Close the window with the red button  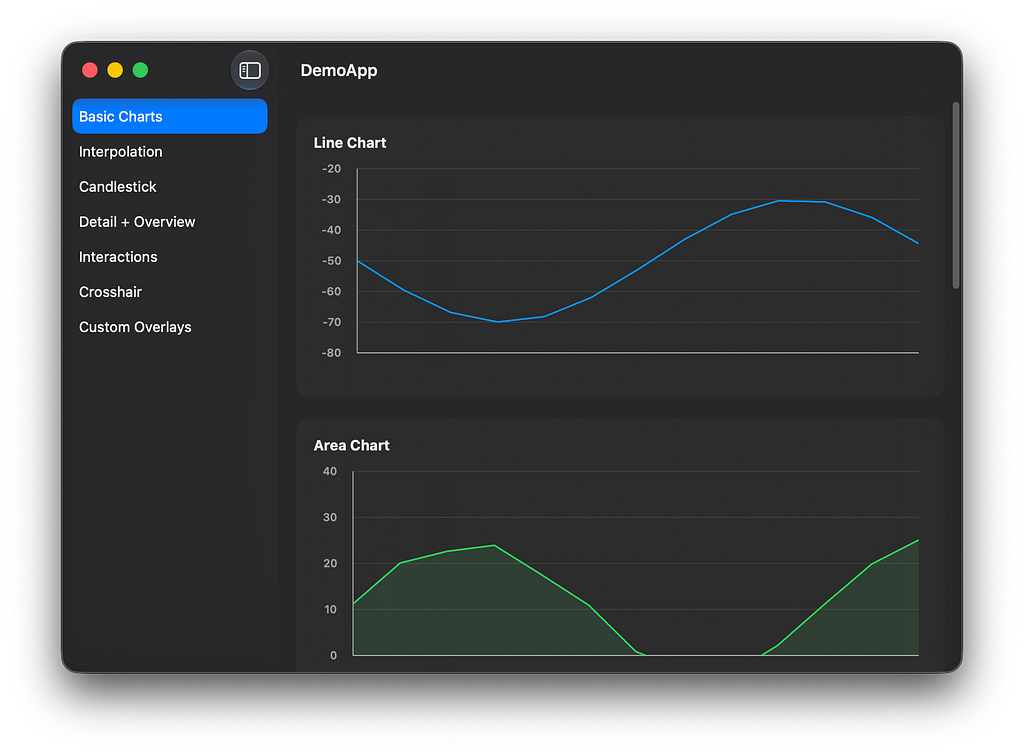pyautogui.click(x=90, y=70)
